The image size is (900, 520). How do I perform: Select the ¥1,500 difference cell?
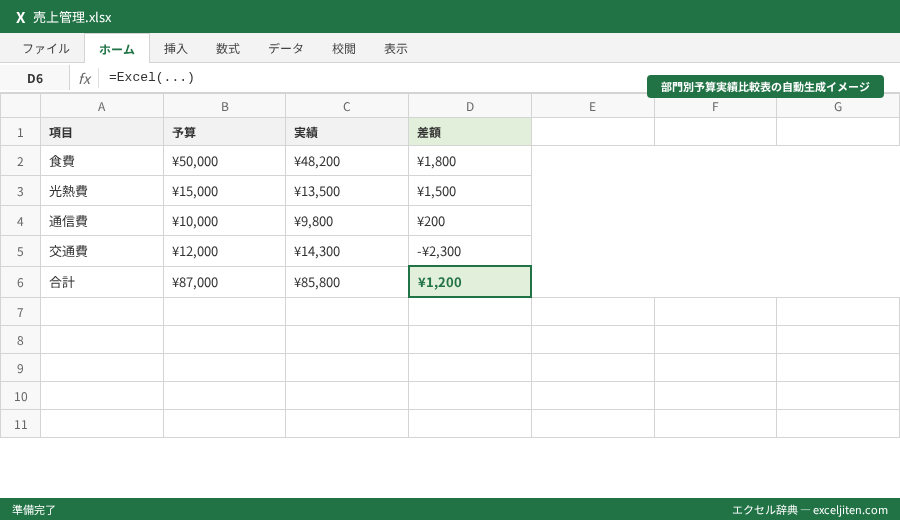[x=470, y=191]
